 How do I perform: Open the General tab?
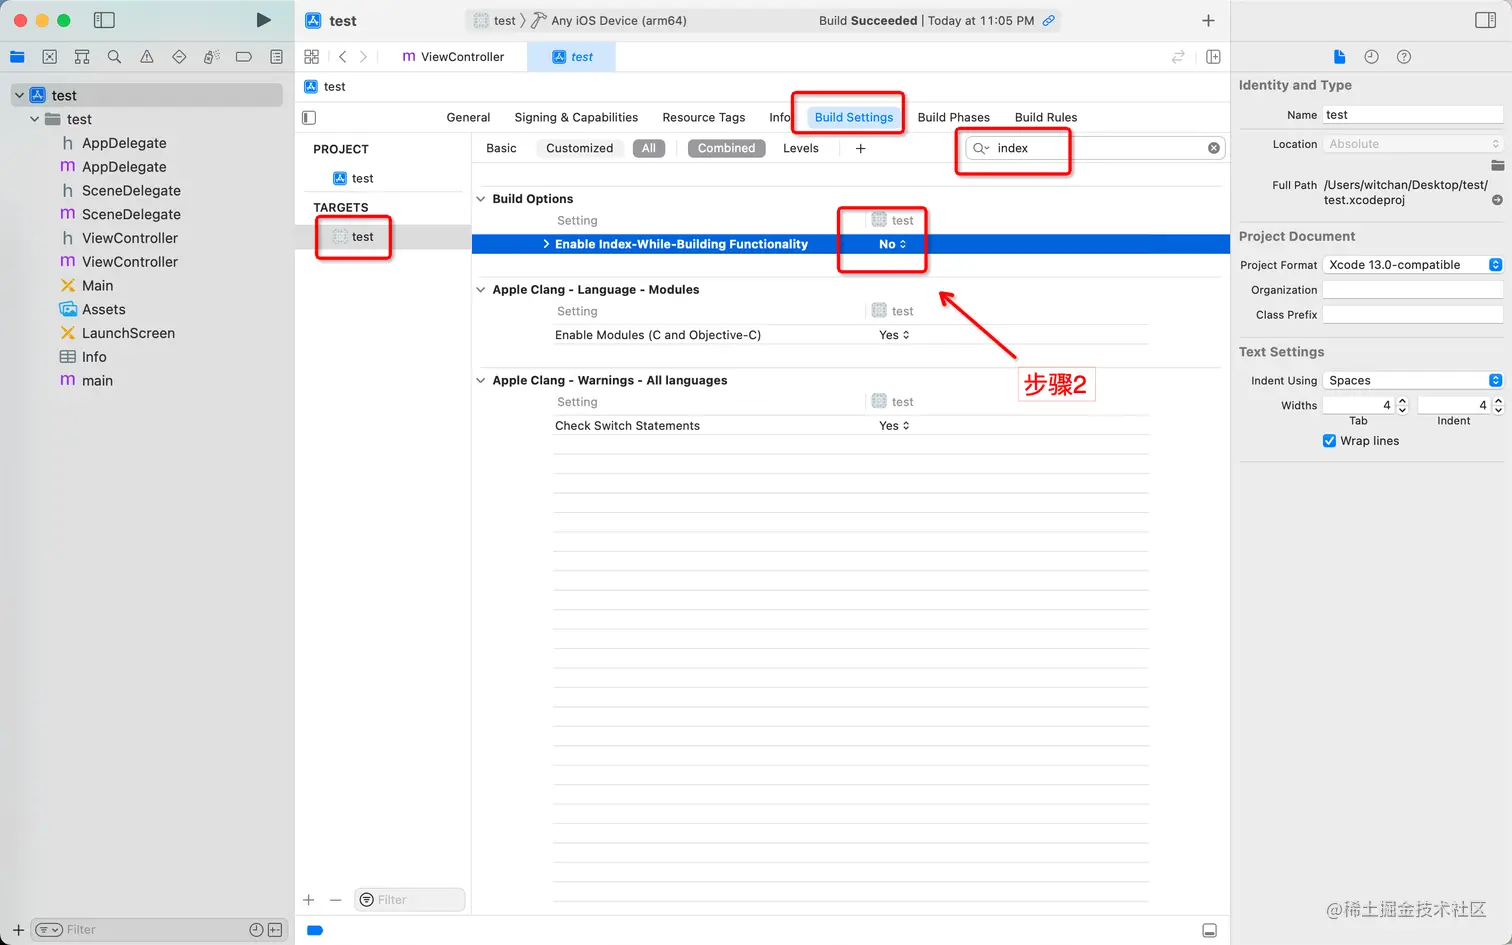[468, 117]
